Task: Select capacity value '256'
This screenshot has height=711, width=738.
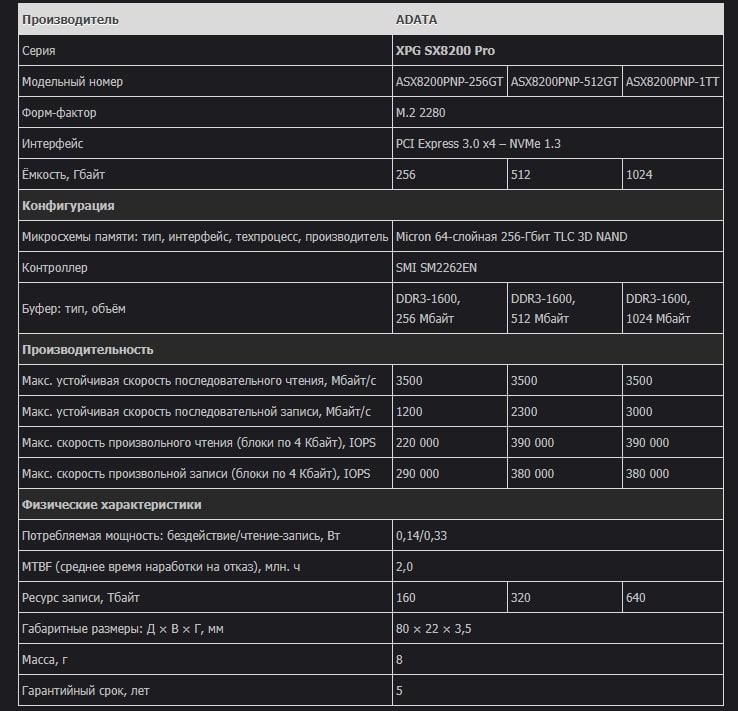Action: 405,175
